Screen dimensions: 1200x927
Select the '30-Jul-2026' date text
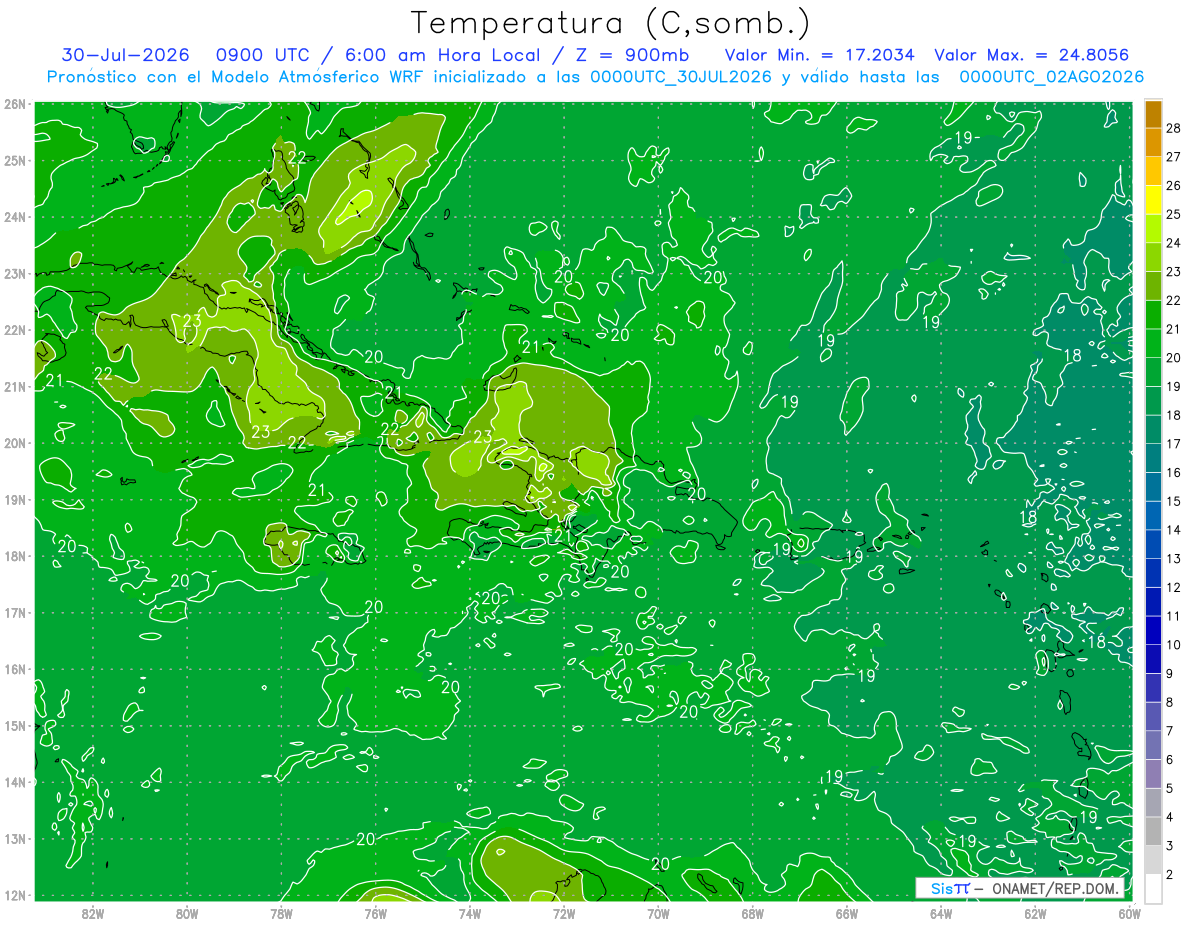(127, 55)
